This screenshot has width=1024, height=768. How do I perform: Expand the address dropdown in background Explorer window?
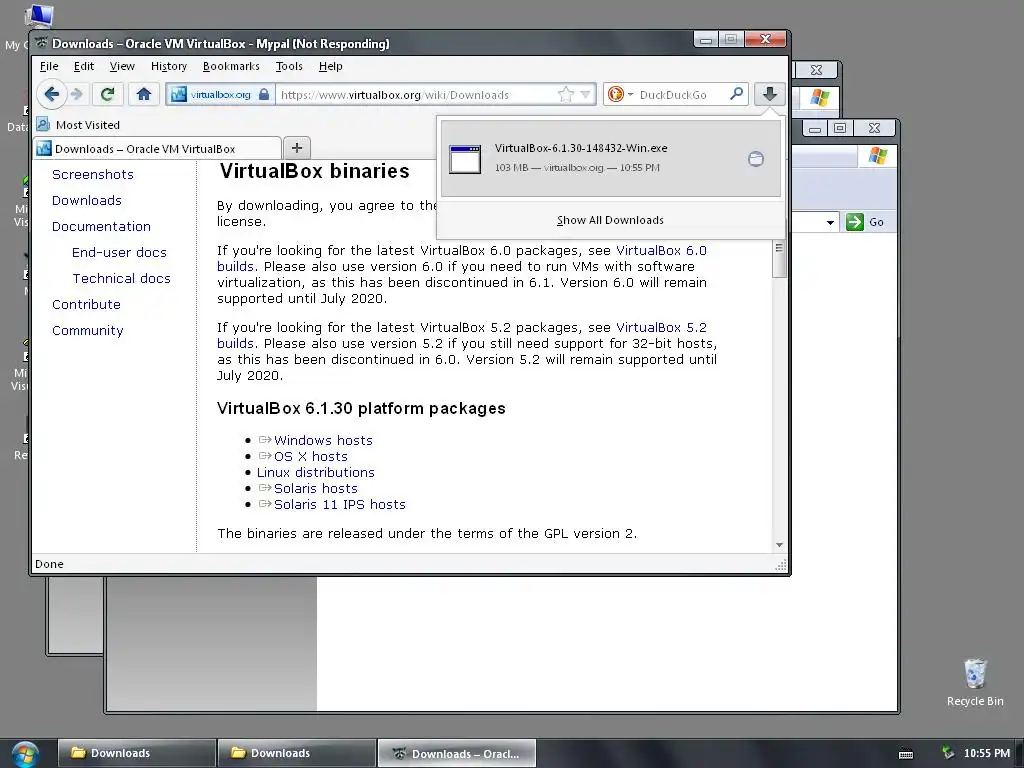tap(829, 222)
